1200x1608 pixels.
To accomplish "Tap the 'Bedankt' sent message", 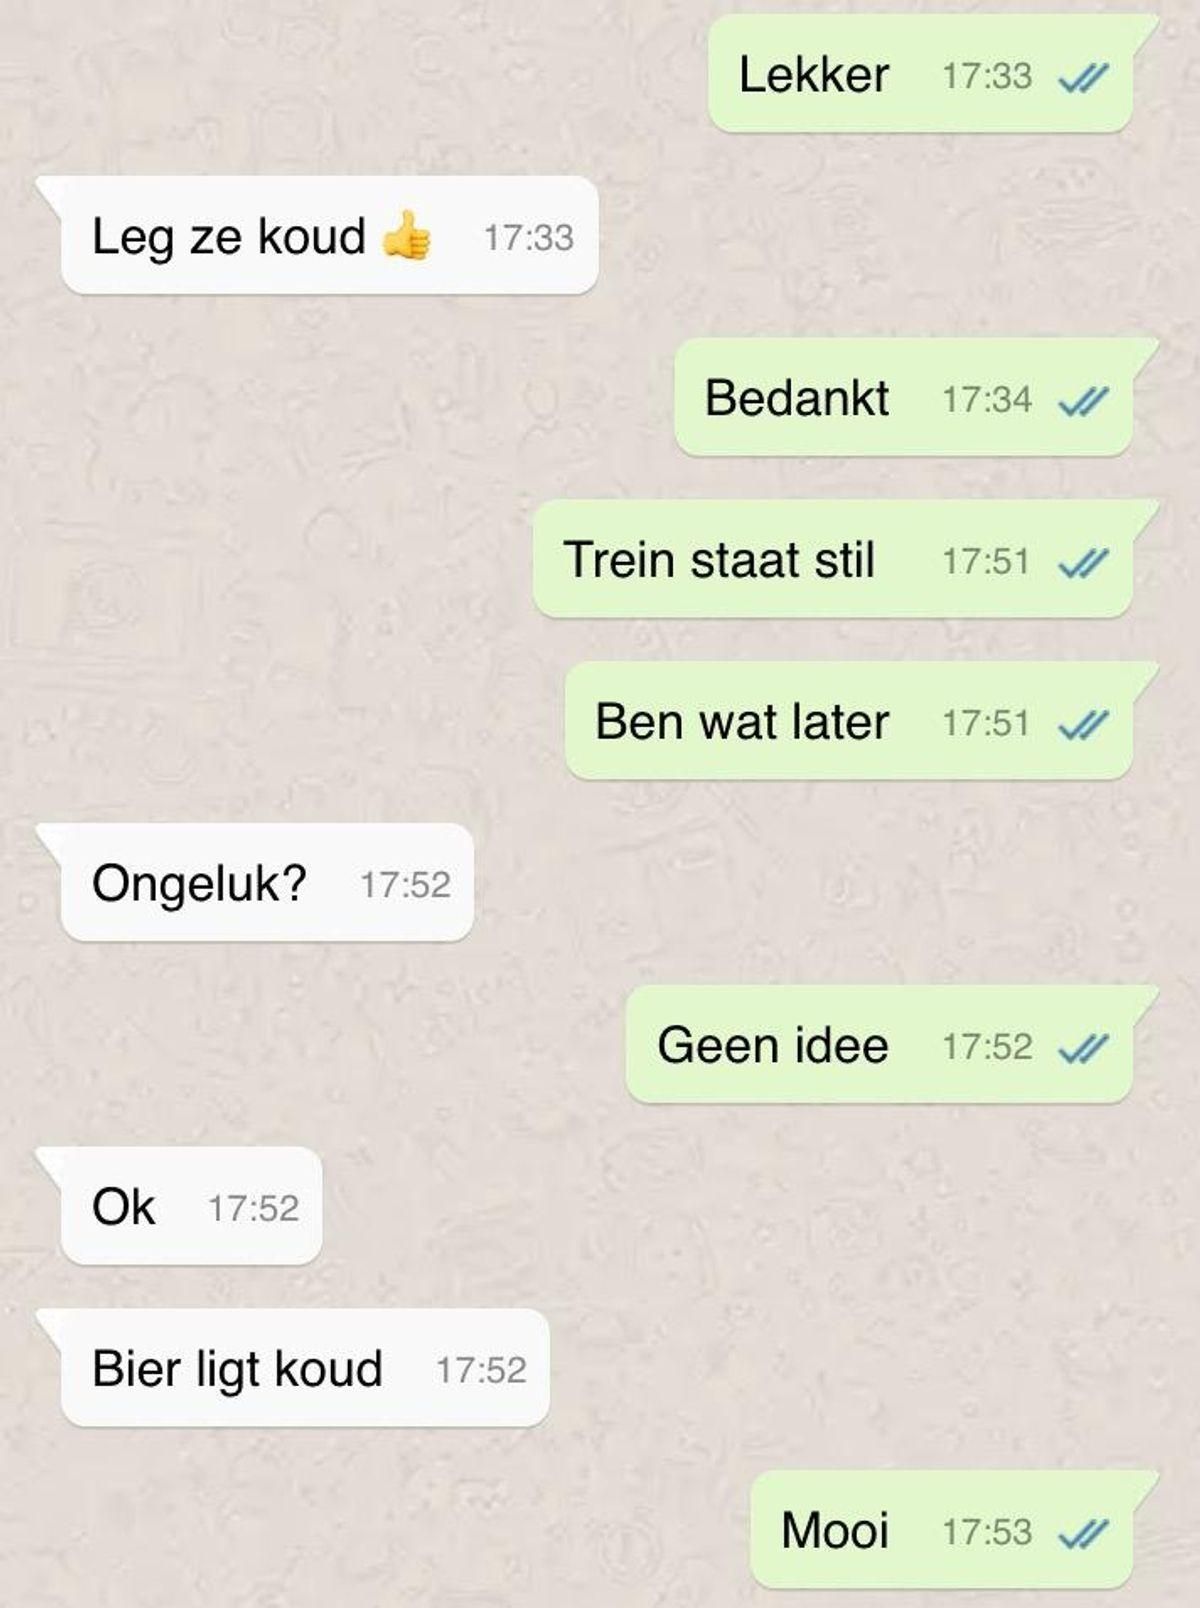I will 904,398.
